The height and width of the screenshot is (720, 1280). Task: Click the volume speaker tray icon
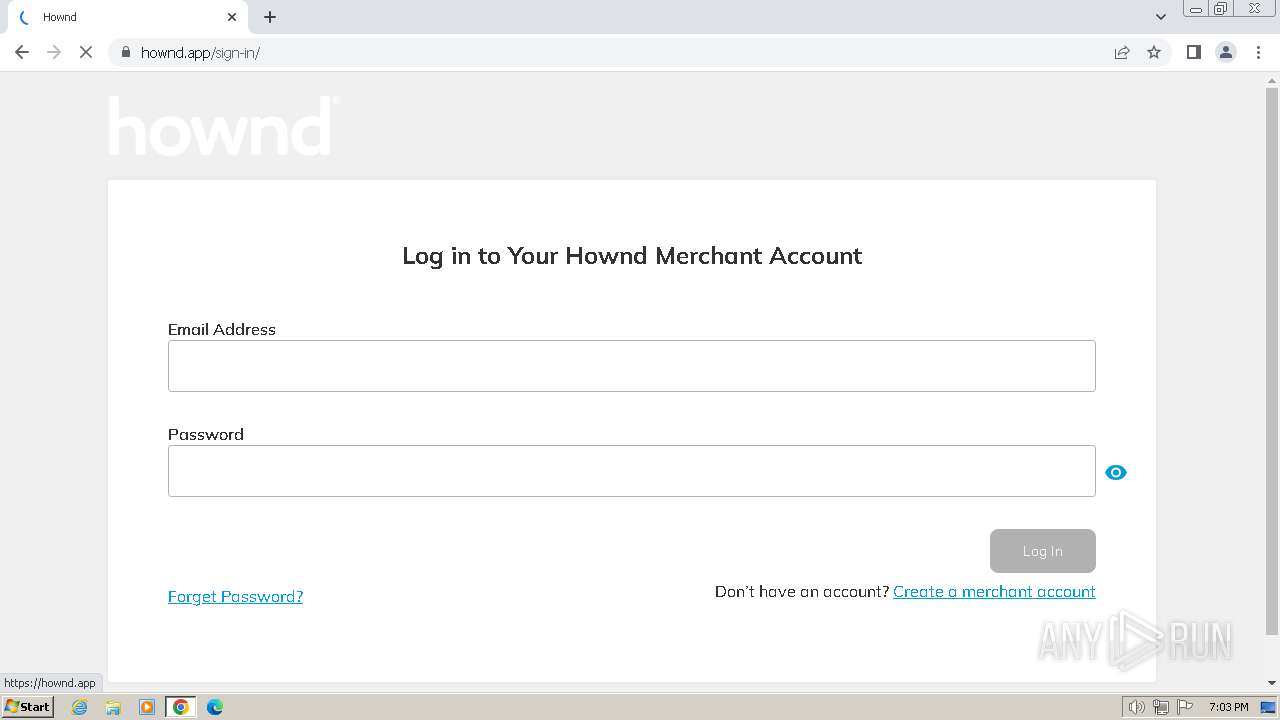[x=1137, y=707]
